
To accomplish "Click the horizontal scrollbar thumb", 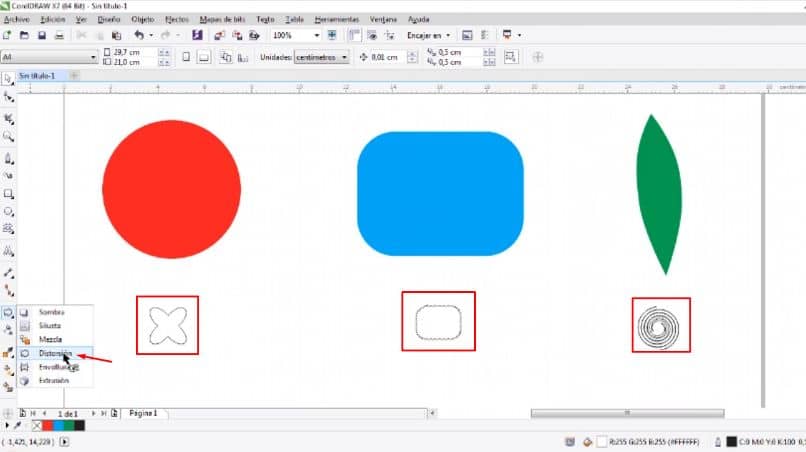I will click(x=627, y=413).
